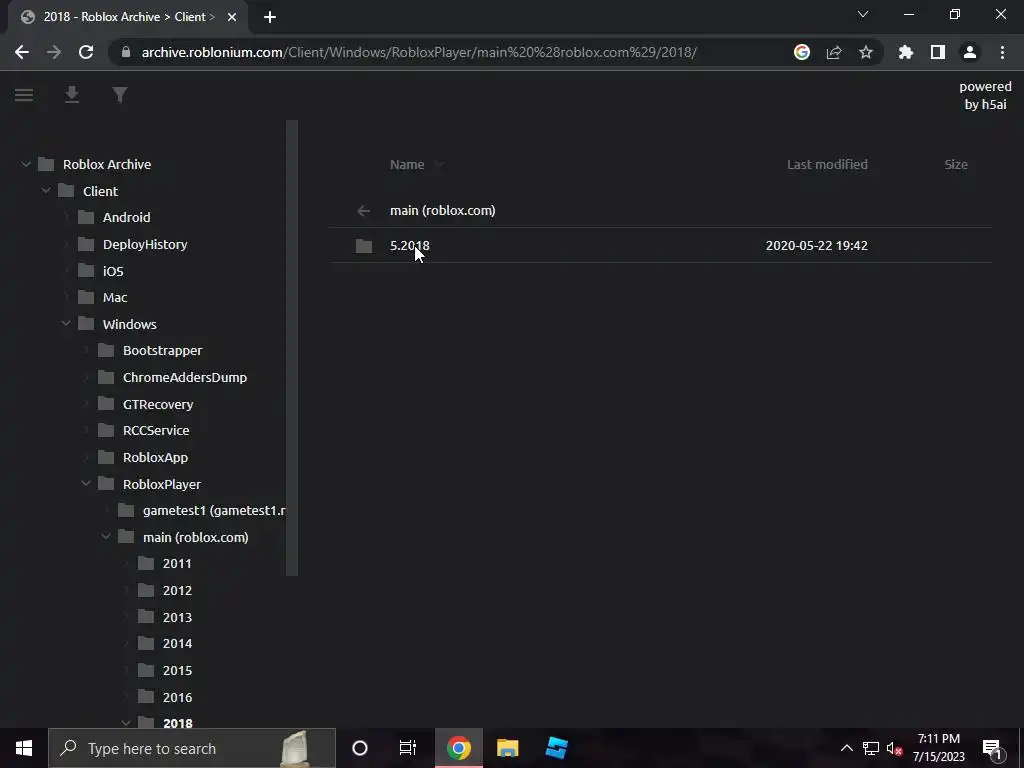Sort by Size column header
Viewport: 1024px width, 768px height.
tap(956, 165)
